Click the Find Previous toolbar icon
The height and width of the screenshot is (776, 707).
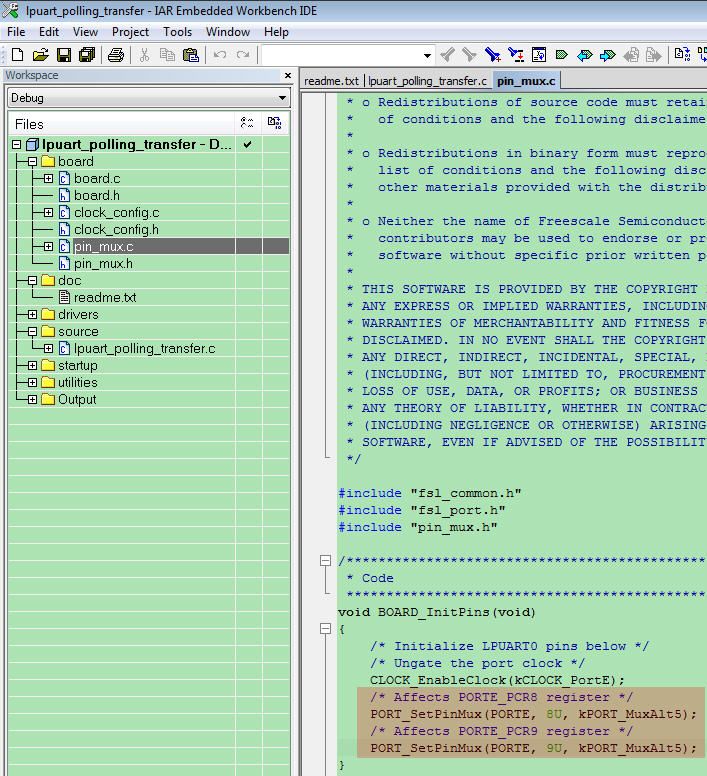tap(447, 54)
